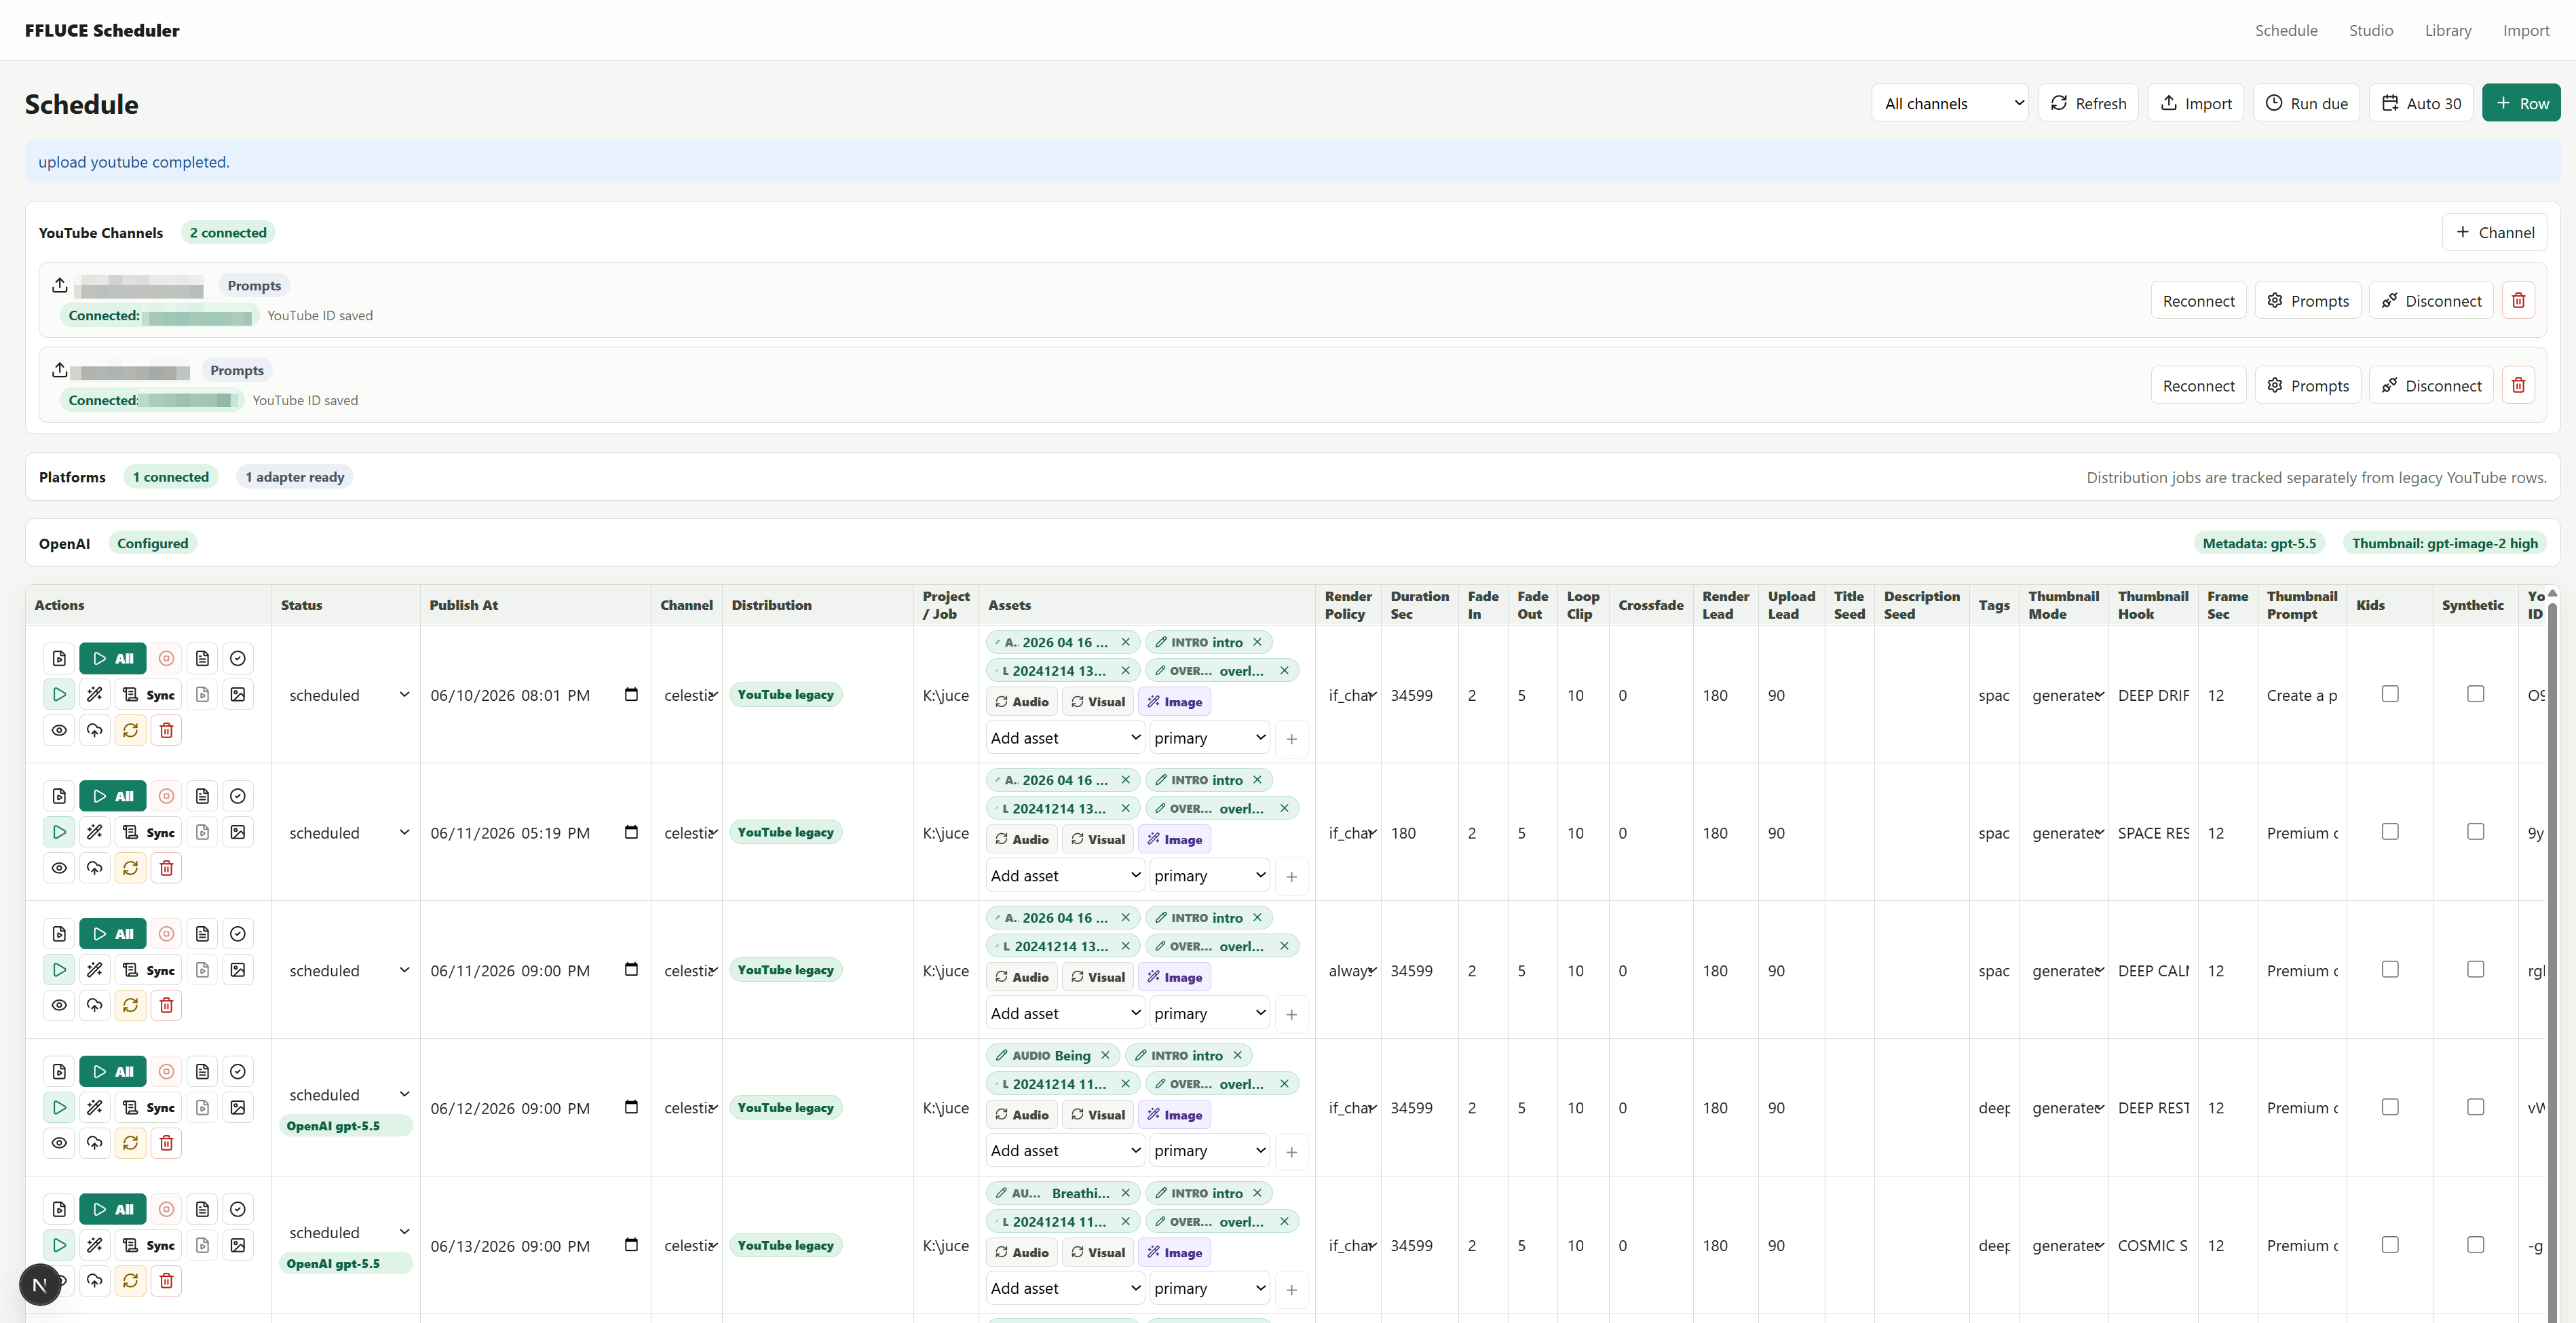Click the check-circle icon in the 06/12/2026 09:00 PM row

point(238,1072)
